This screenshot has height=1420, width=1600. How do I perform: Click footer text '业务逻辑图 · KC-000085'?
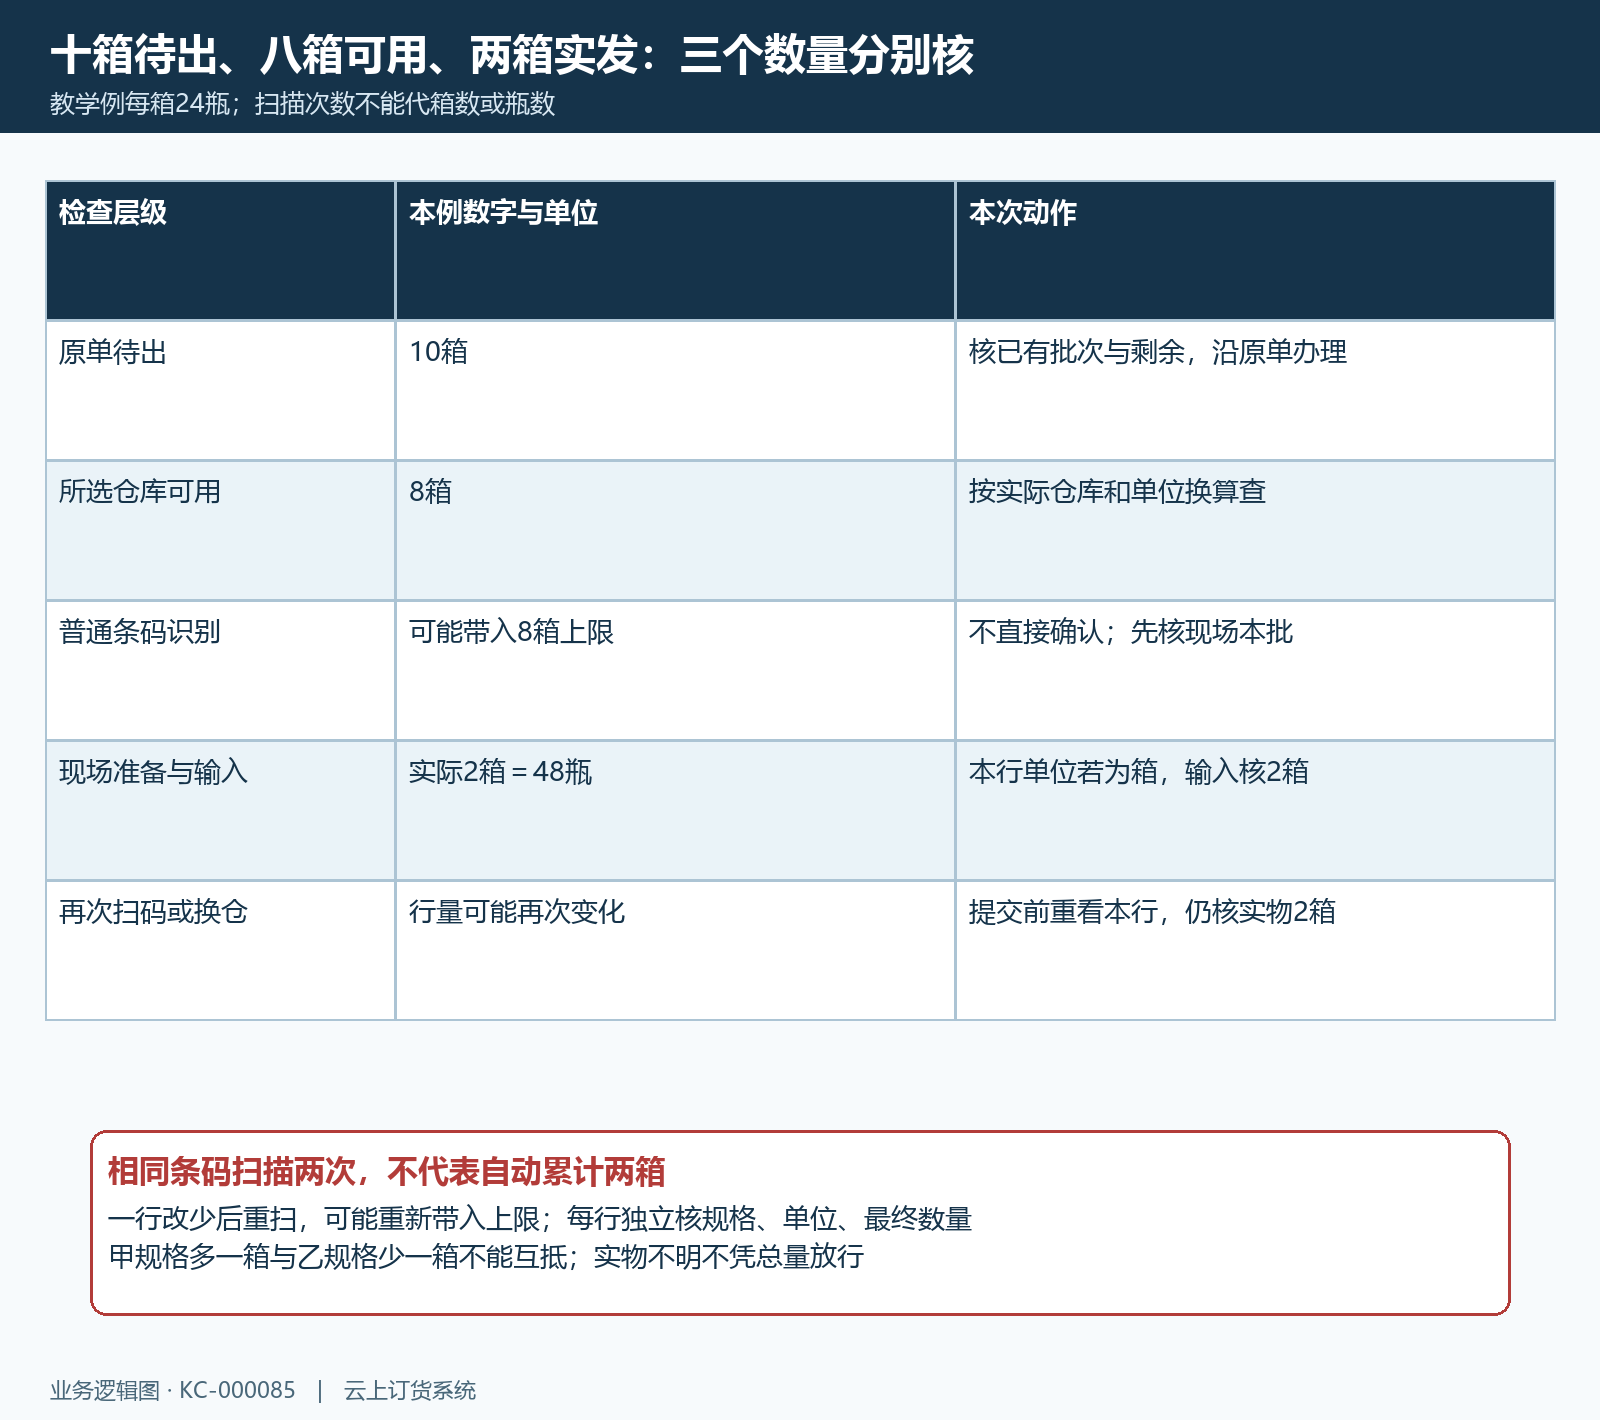(173, 1391)
